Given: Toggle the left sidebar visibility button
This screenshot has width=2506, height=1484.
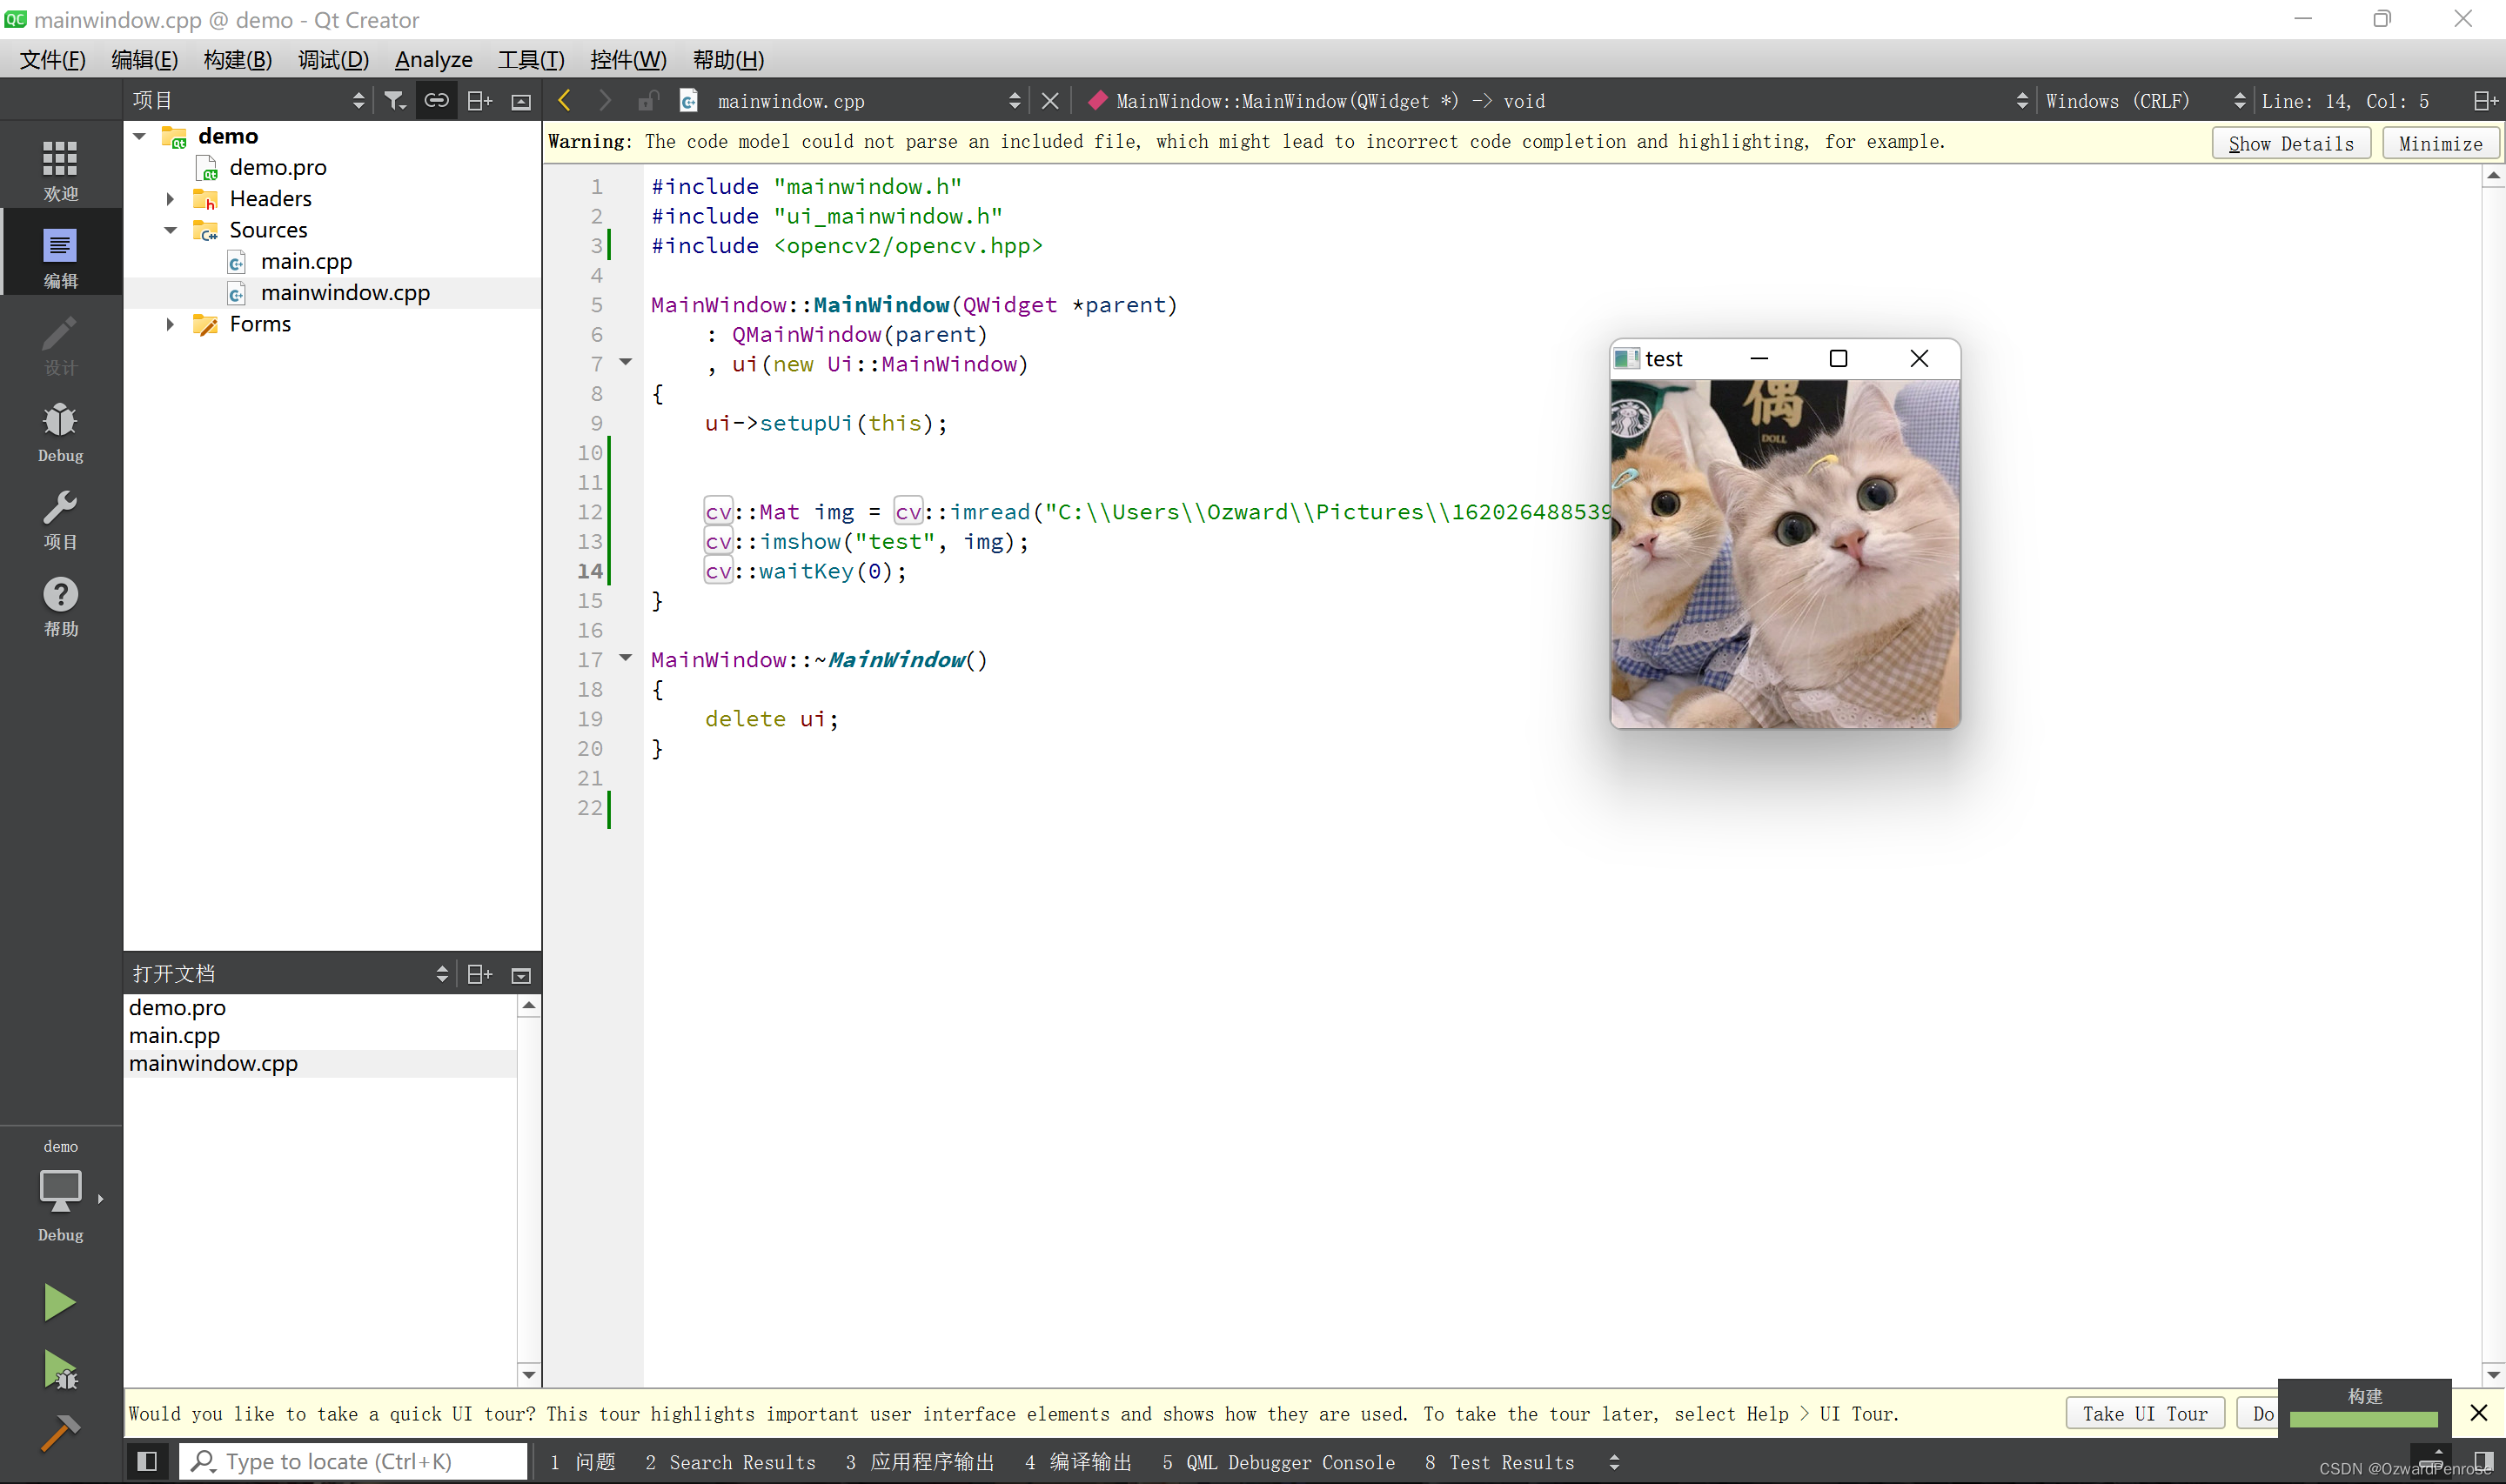Looking at the screenshot, I should [147, 1462].
